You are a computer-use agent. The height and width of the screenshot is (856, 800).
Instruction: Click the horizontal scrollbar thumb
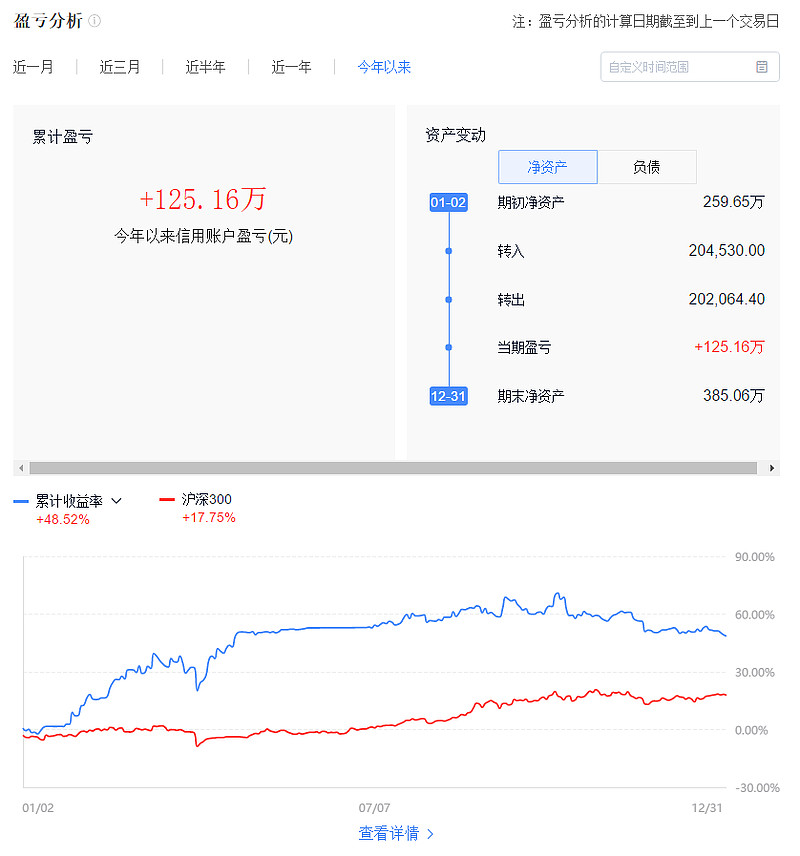tap(393, 468)
